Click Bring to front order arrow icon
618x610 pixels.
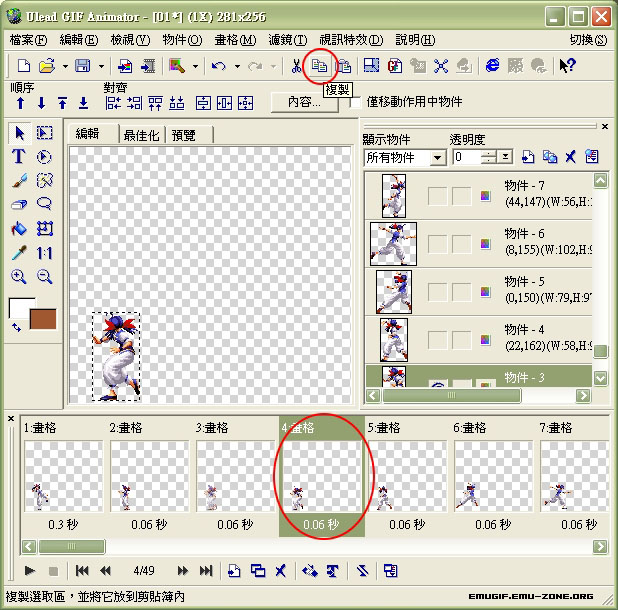62,103
